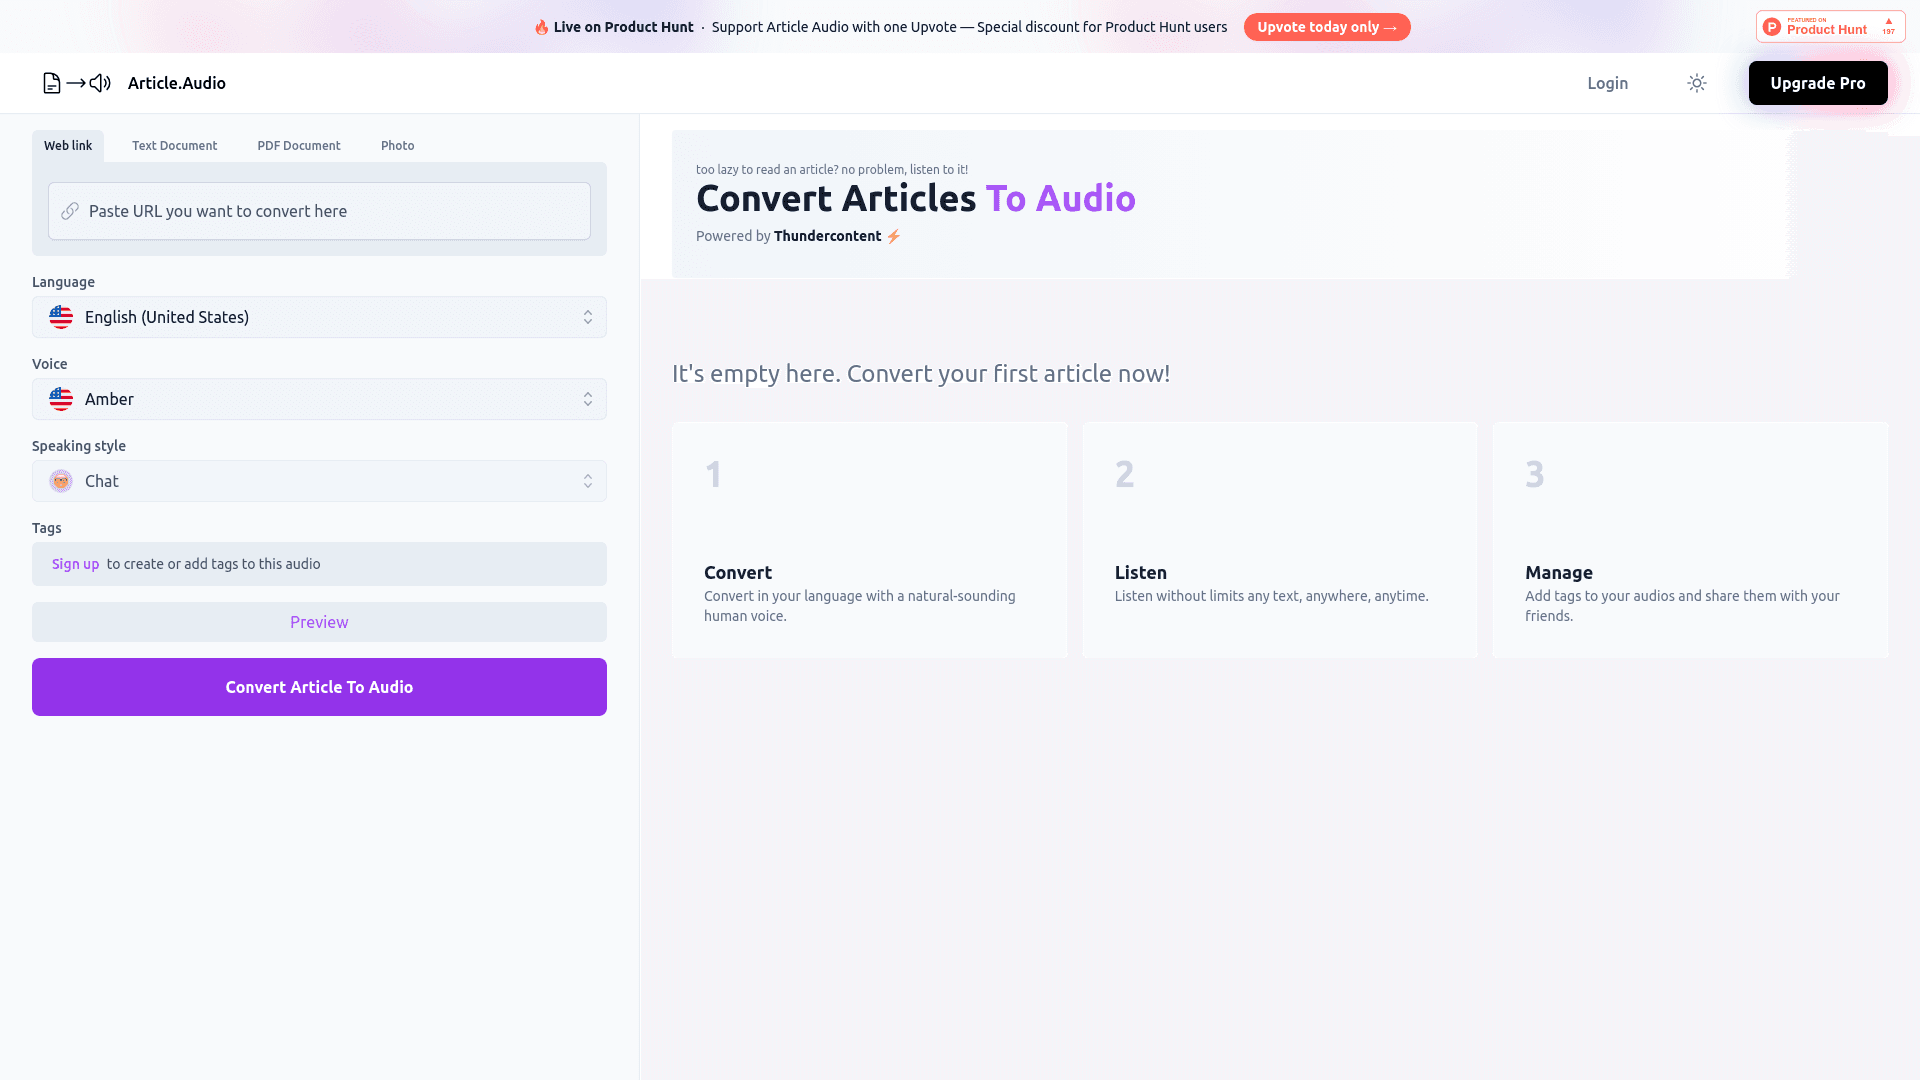
Task: Click the paperclip icon inside the URL field
Action: pyautogui.click(x=70, y=211)
